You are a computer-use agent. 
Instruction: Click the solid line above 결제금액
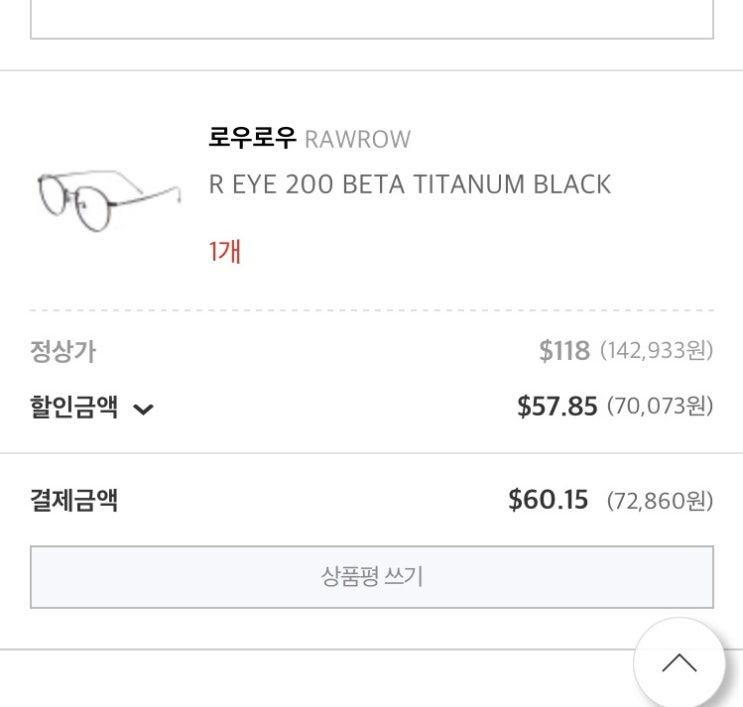[x=371, y=453]
